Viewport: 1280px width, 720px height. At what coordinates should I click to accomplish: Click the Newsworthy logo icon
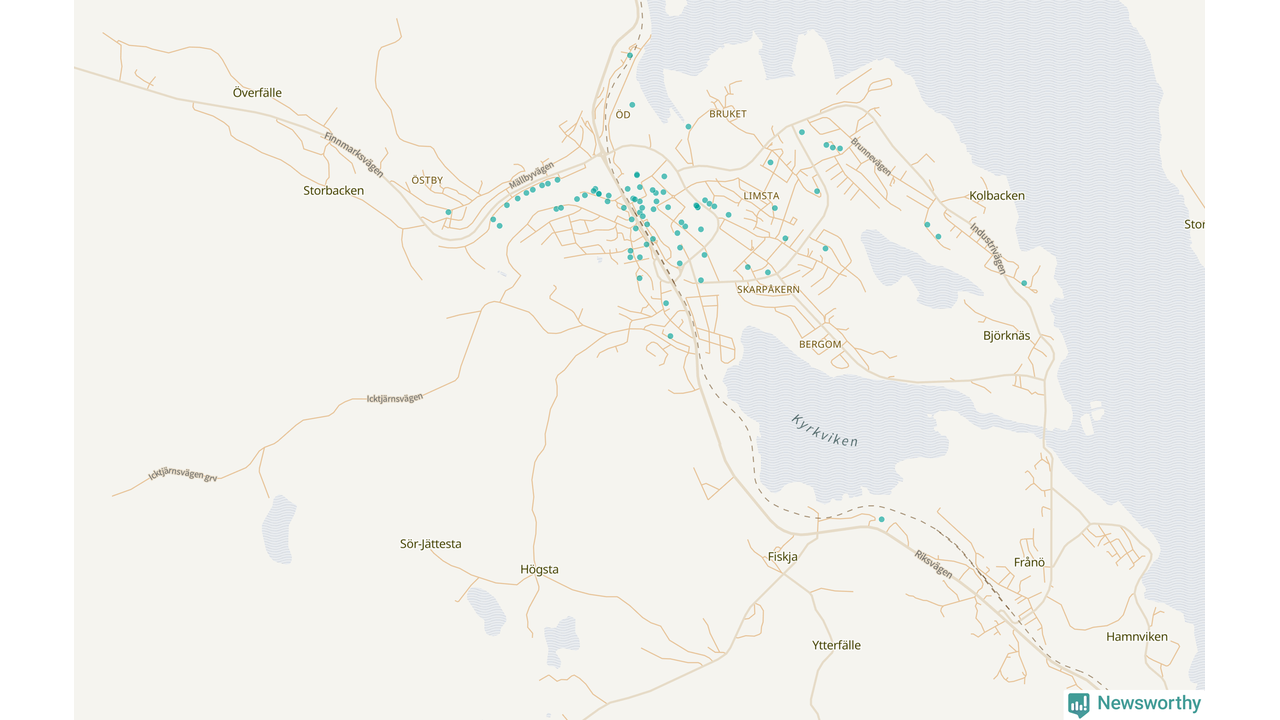coord(1078,704)
